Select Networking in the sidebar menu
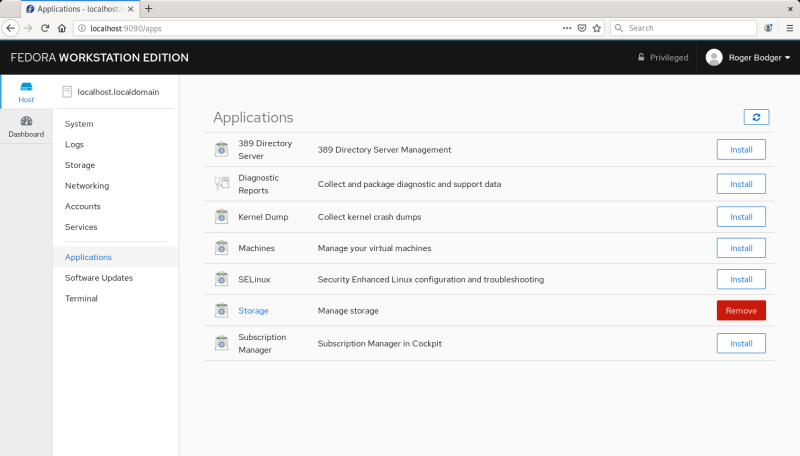 [87, 186]
